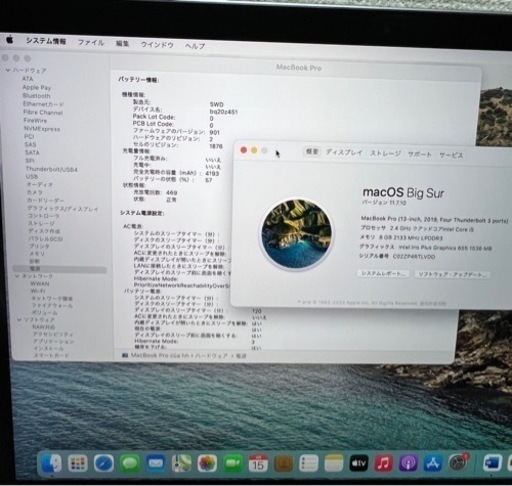Screen dimensions: 512x486
Task: Open the Apple TV app in the Dock
Action: [x=359, y=463]
